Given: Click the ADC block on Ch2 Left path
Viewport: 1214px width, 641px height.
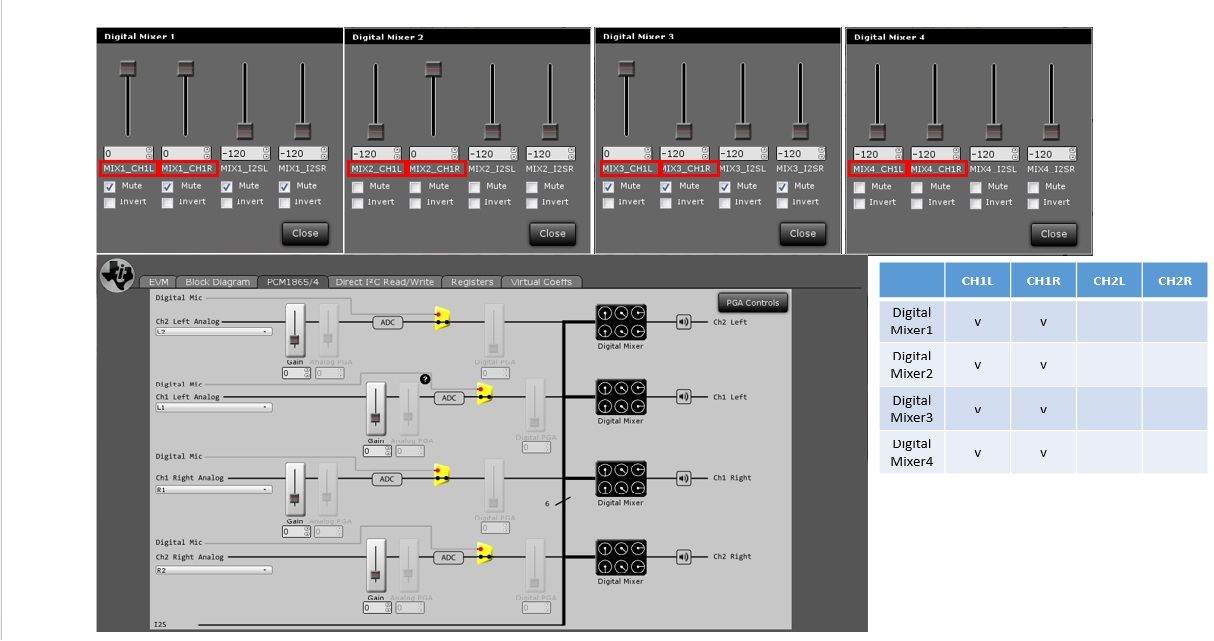Looking at the screenshot, I should click(x=388, y=322).
